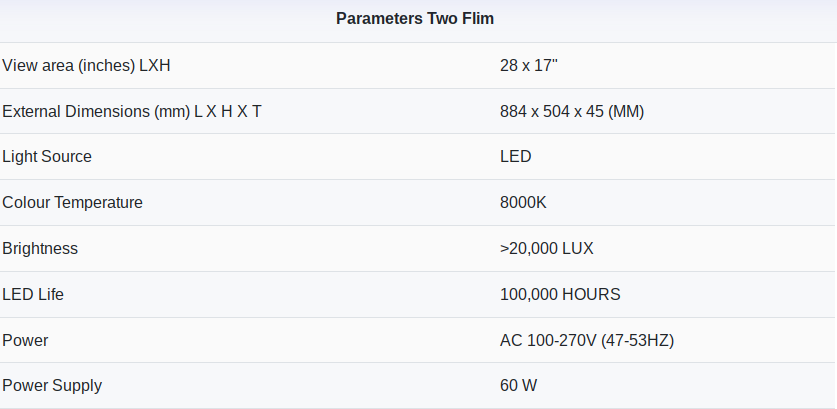Image resolution: width=837 pixels, height=409 pixels.
Task: Click the 100,000 HOURS value
Action: click(x=560, y=295)
